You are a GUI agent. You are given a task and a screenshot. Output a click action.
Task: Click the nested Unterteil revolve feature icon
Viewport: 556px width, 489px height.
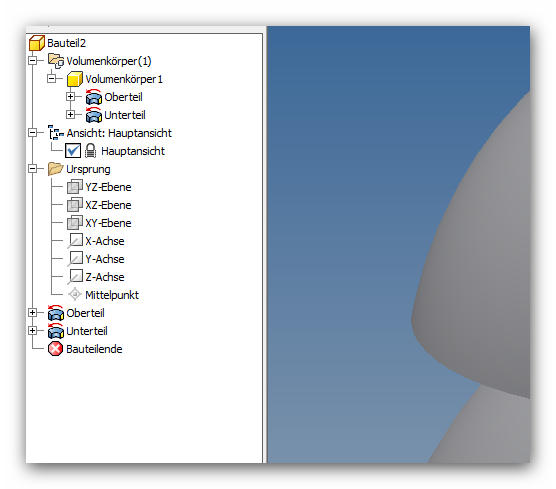tap(94, 115)
